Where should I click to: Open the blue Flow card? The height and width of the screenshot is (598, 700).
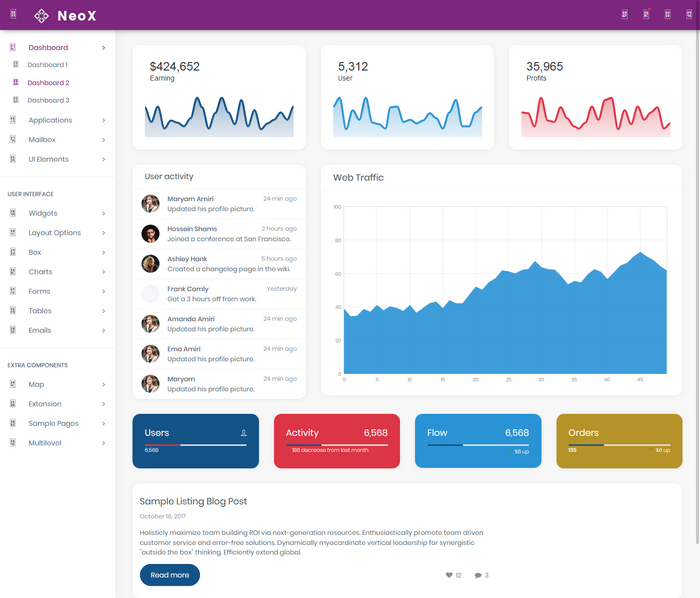(x=478, y=441)
